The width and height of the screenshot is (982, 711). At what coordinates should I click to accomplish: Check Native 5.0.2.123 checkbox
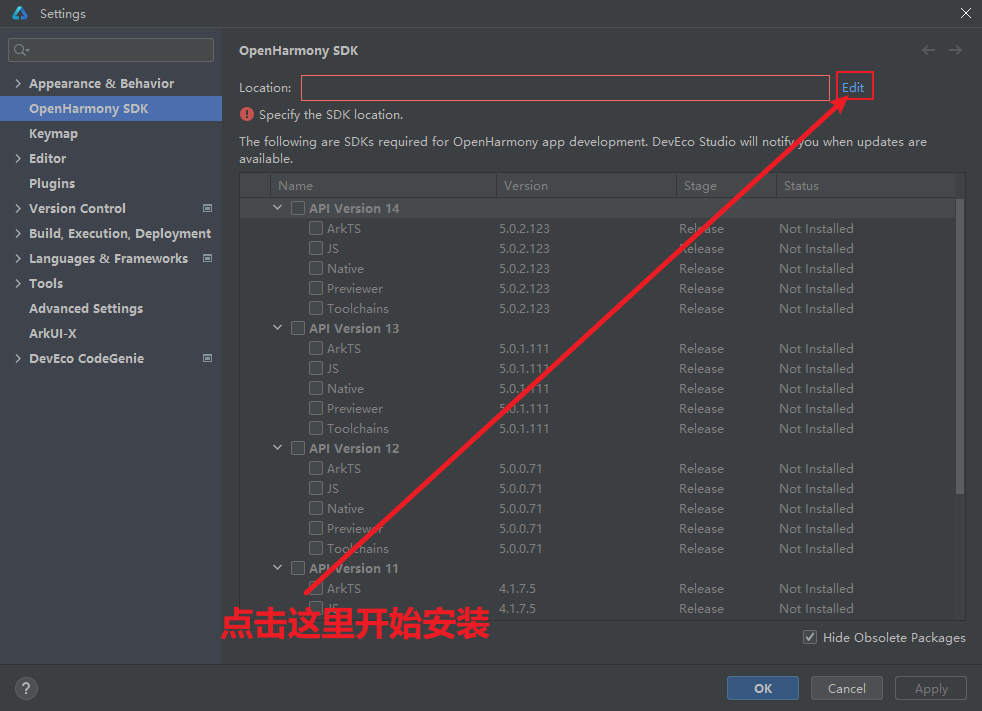coord(316,268)
